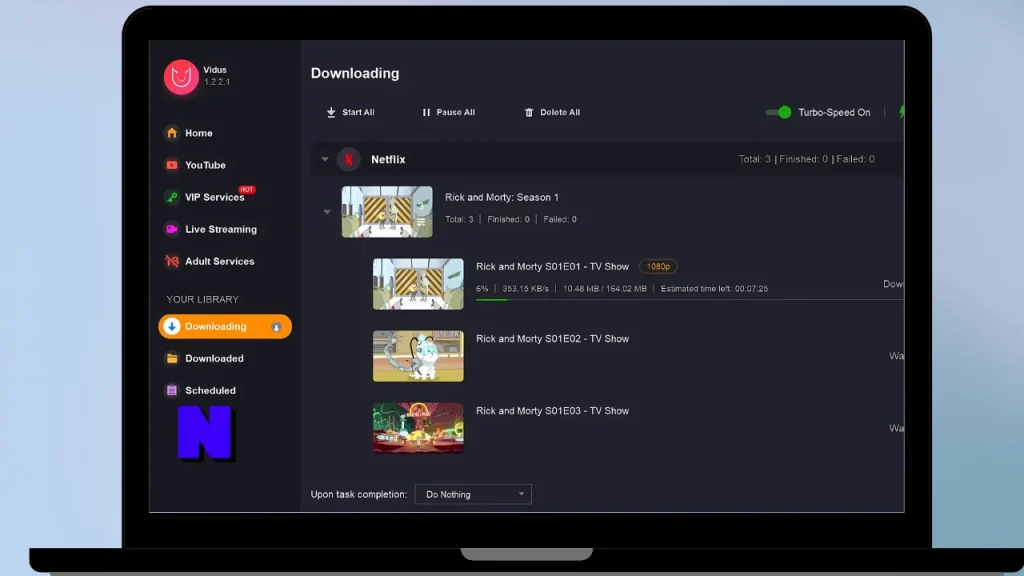Click the Rick and Morty Season 1 thumbnail
Screen dimensions: 1024x576
387,212
